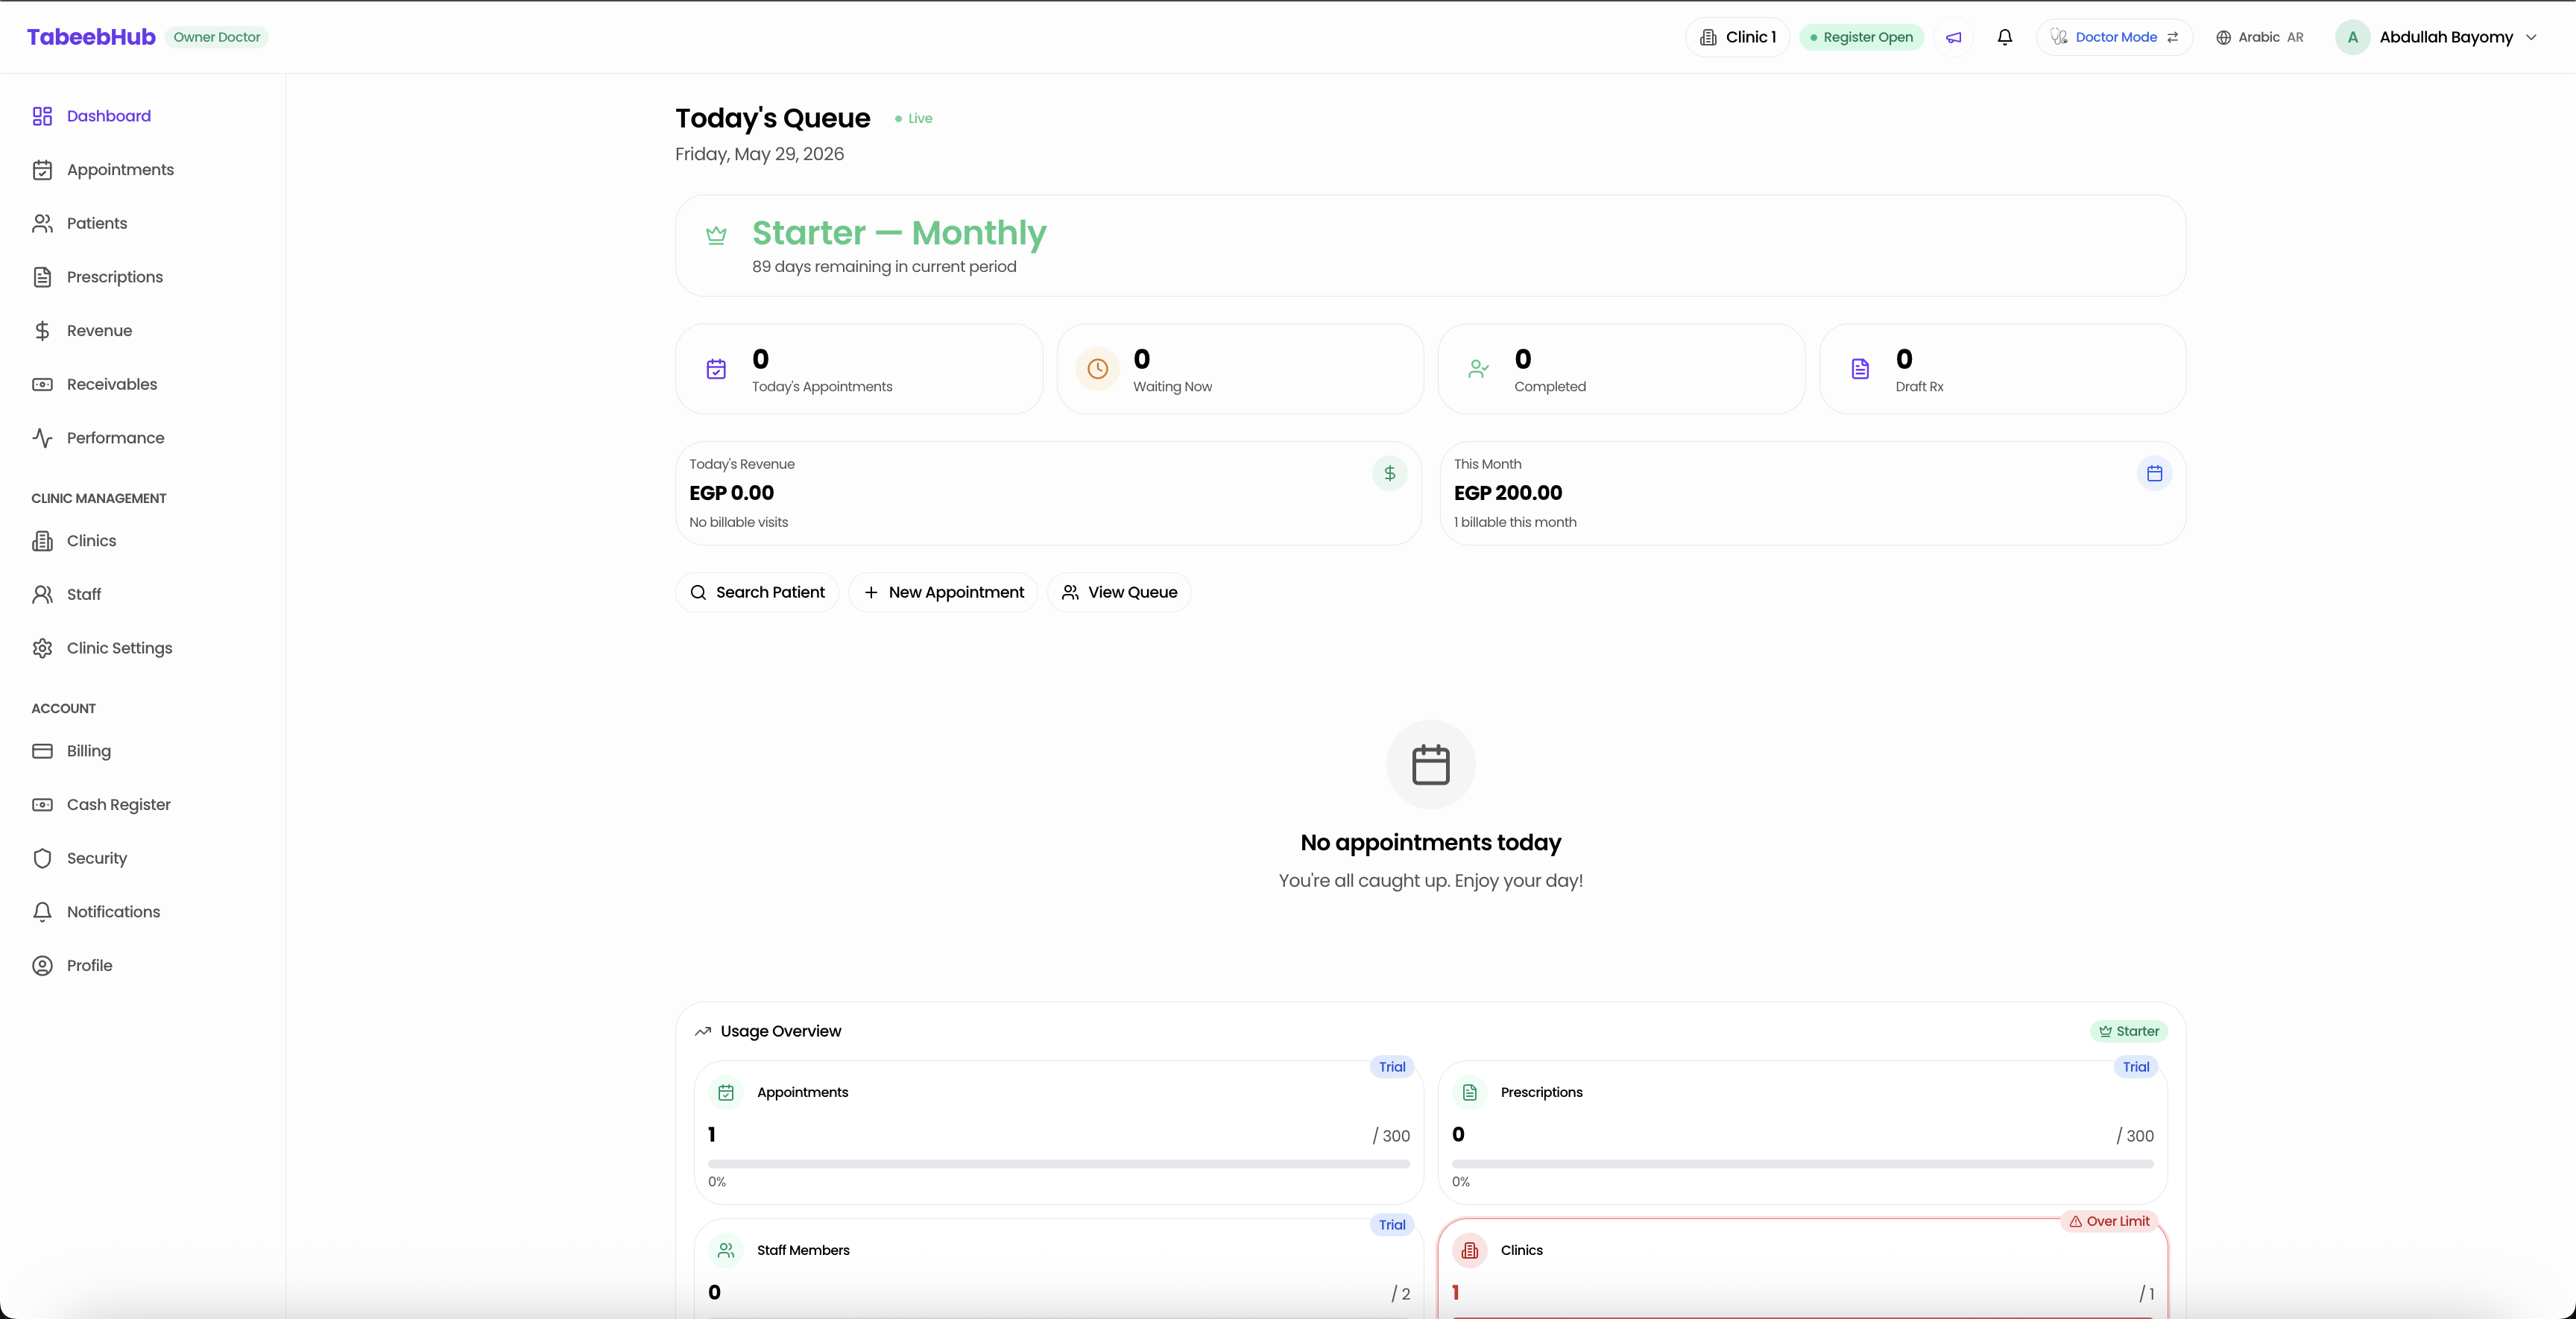Click Search Patient button

(x=757, y=593)
